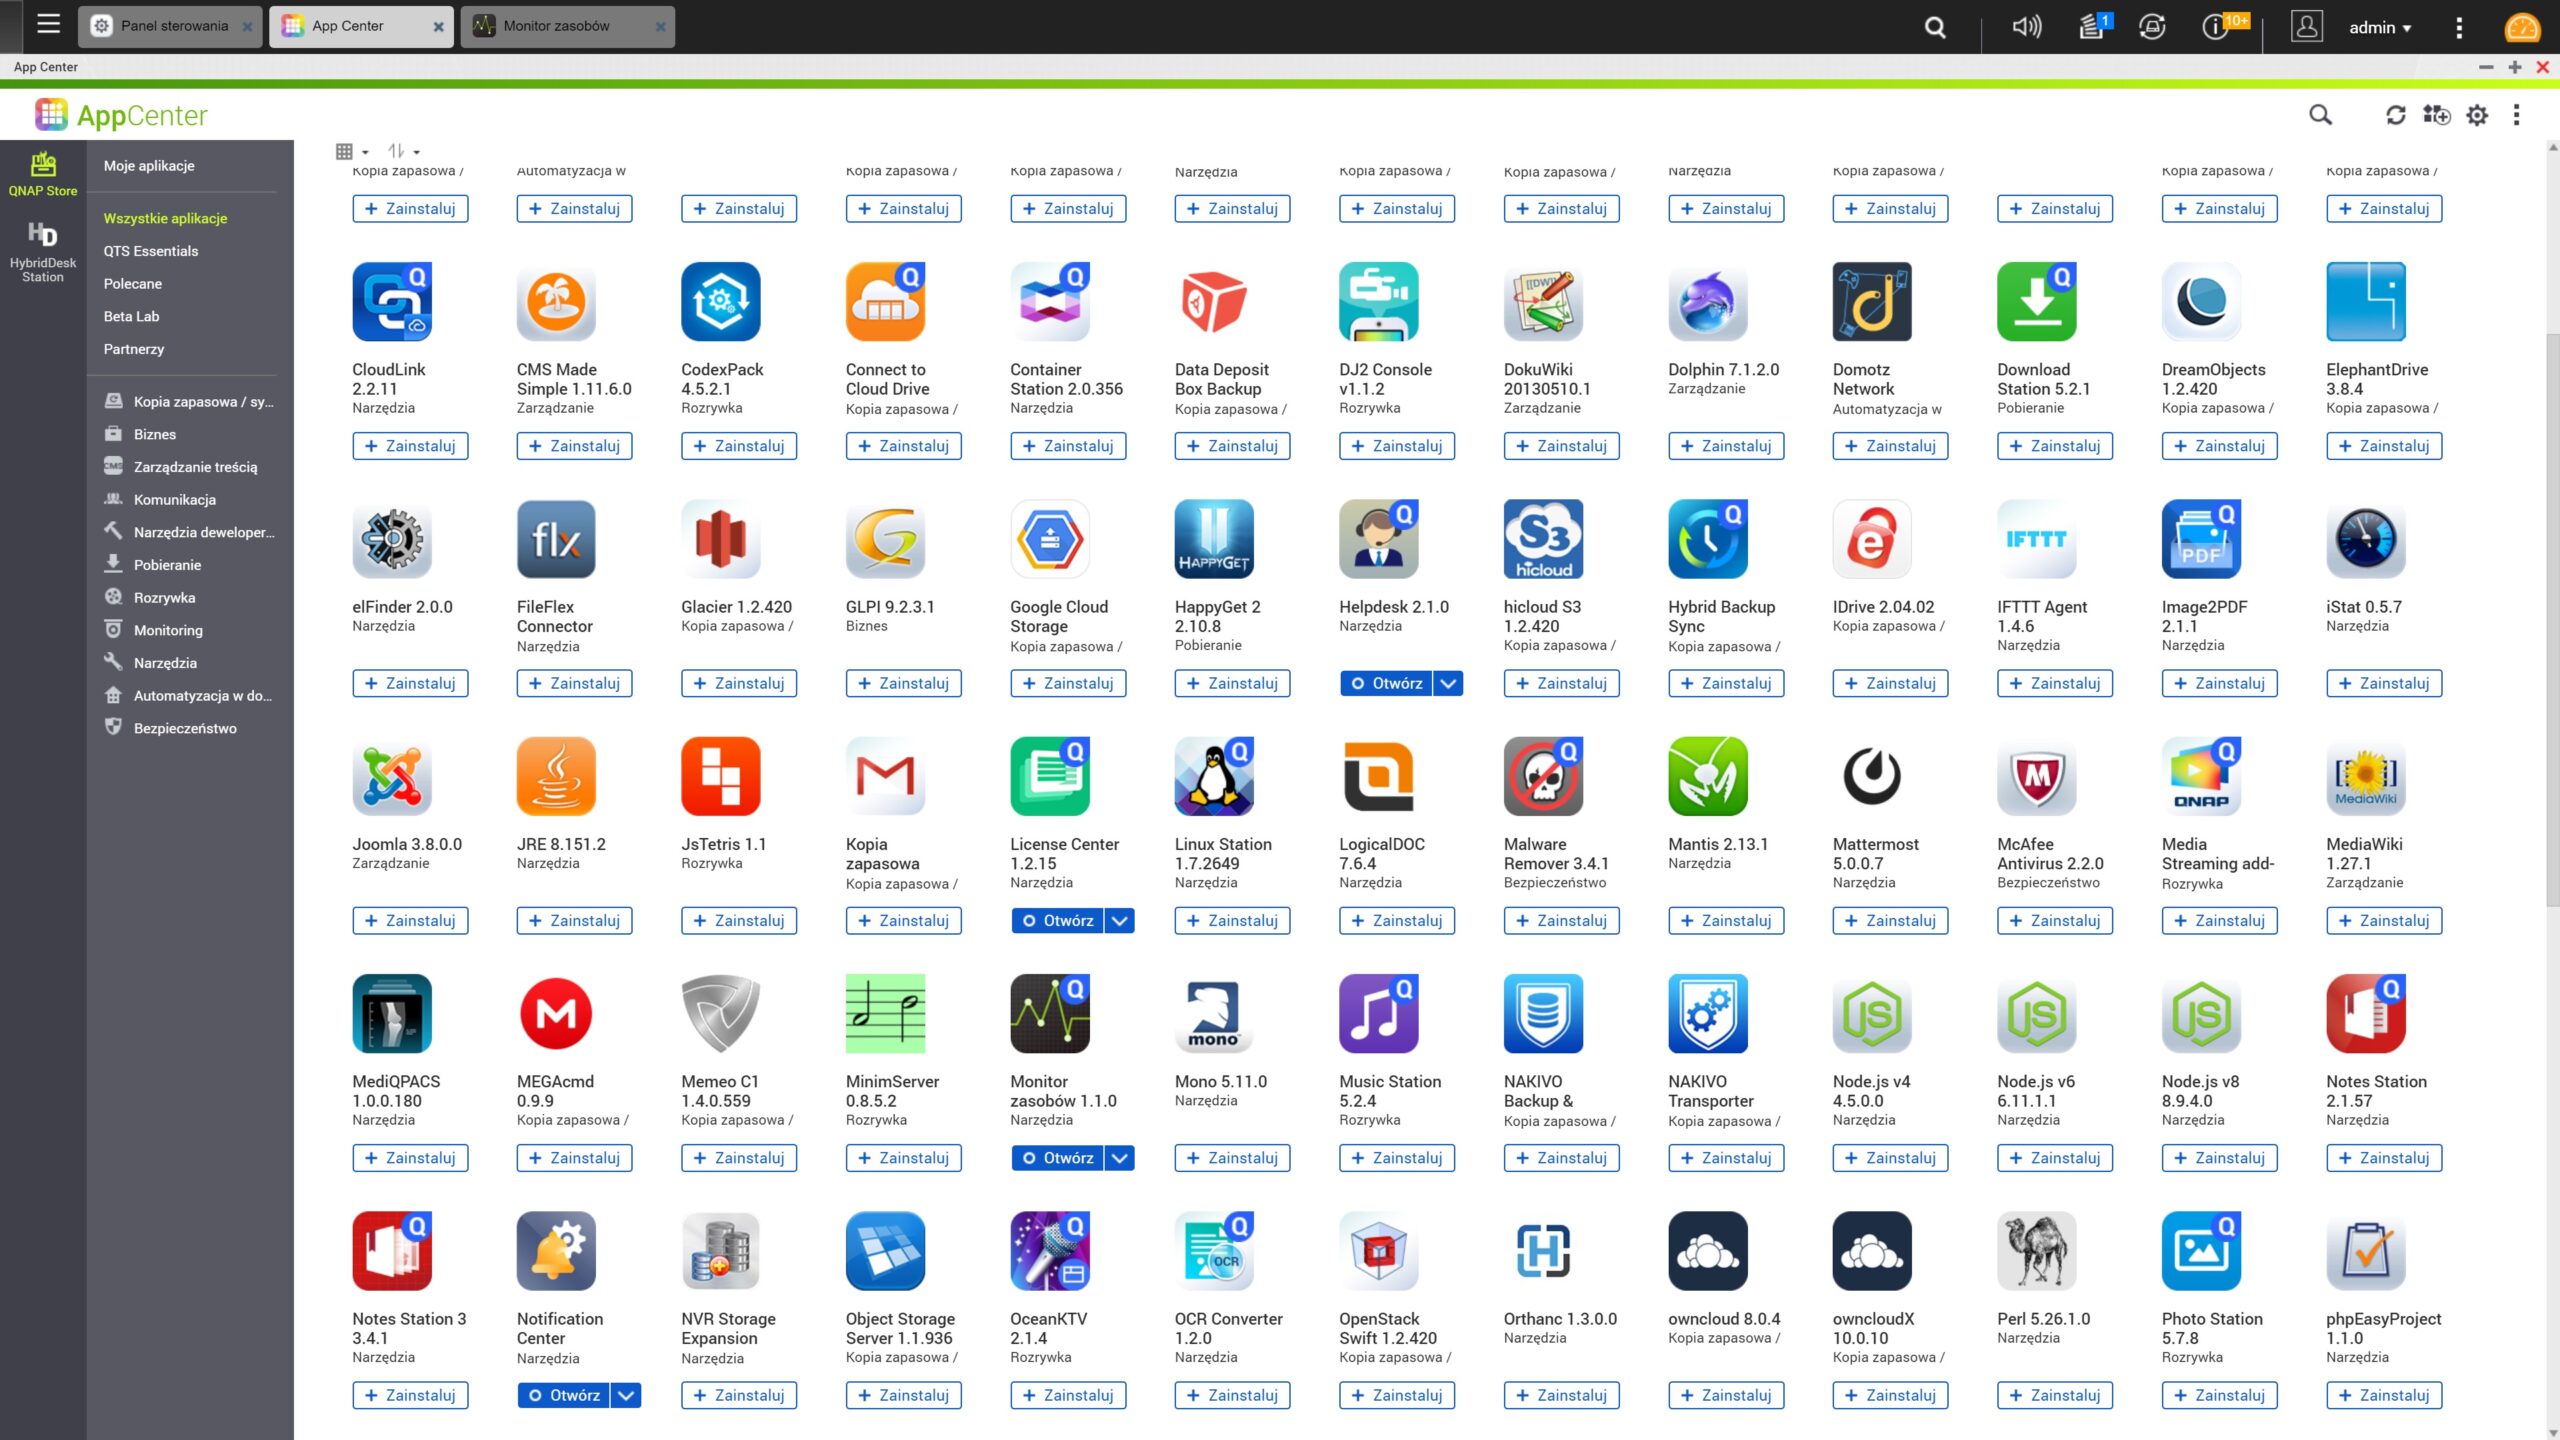Click Otwórz for License Center
The width and height of the screenshot is (2560, 1440).
(x=1057, y=921)
